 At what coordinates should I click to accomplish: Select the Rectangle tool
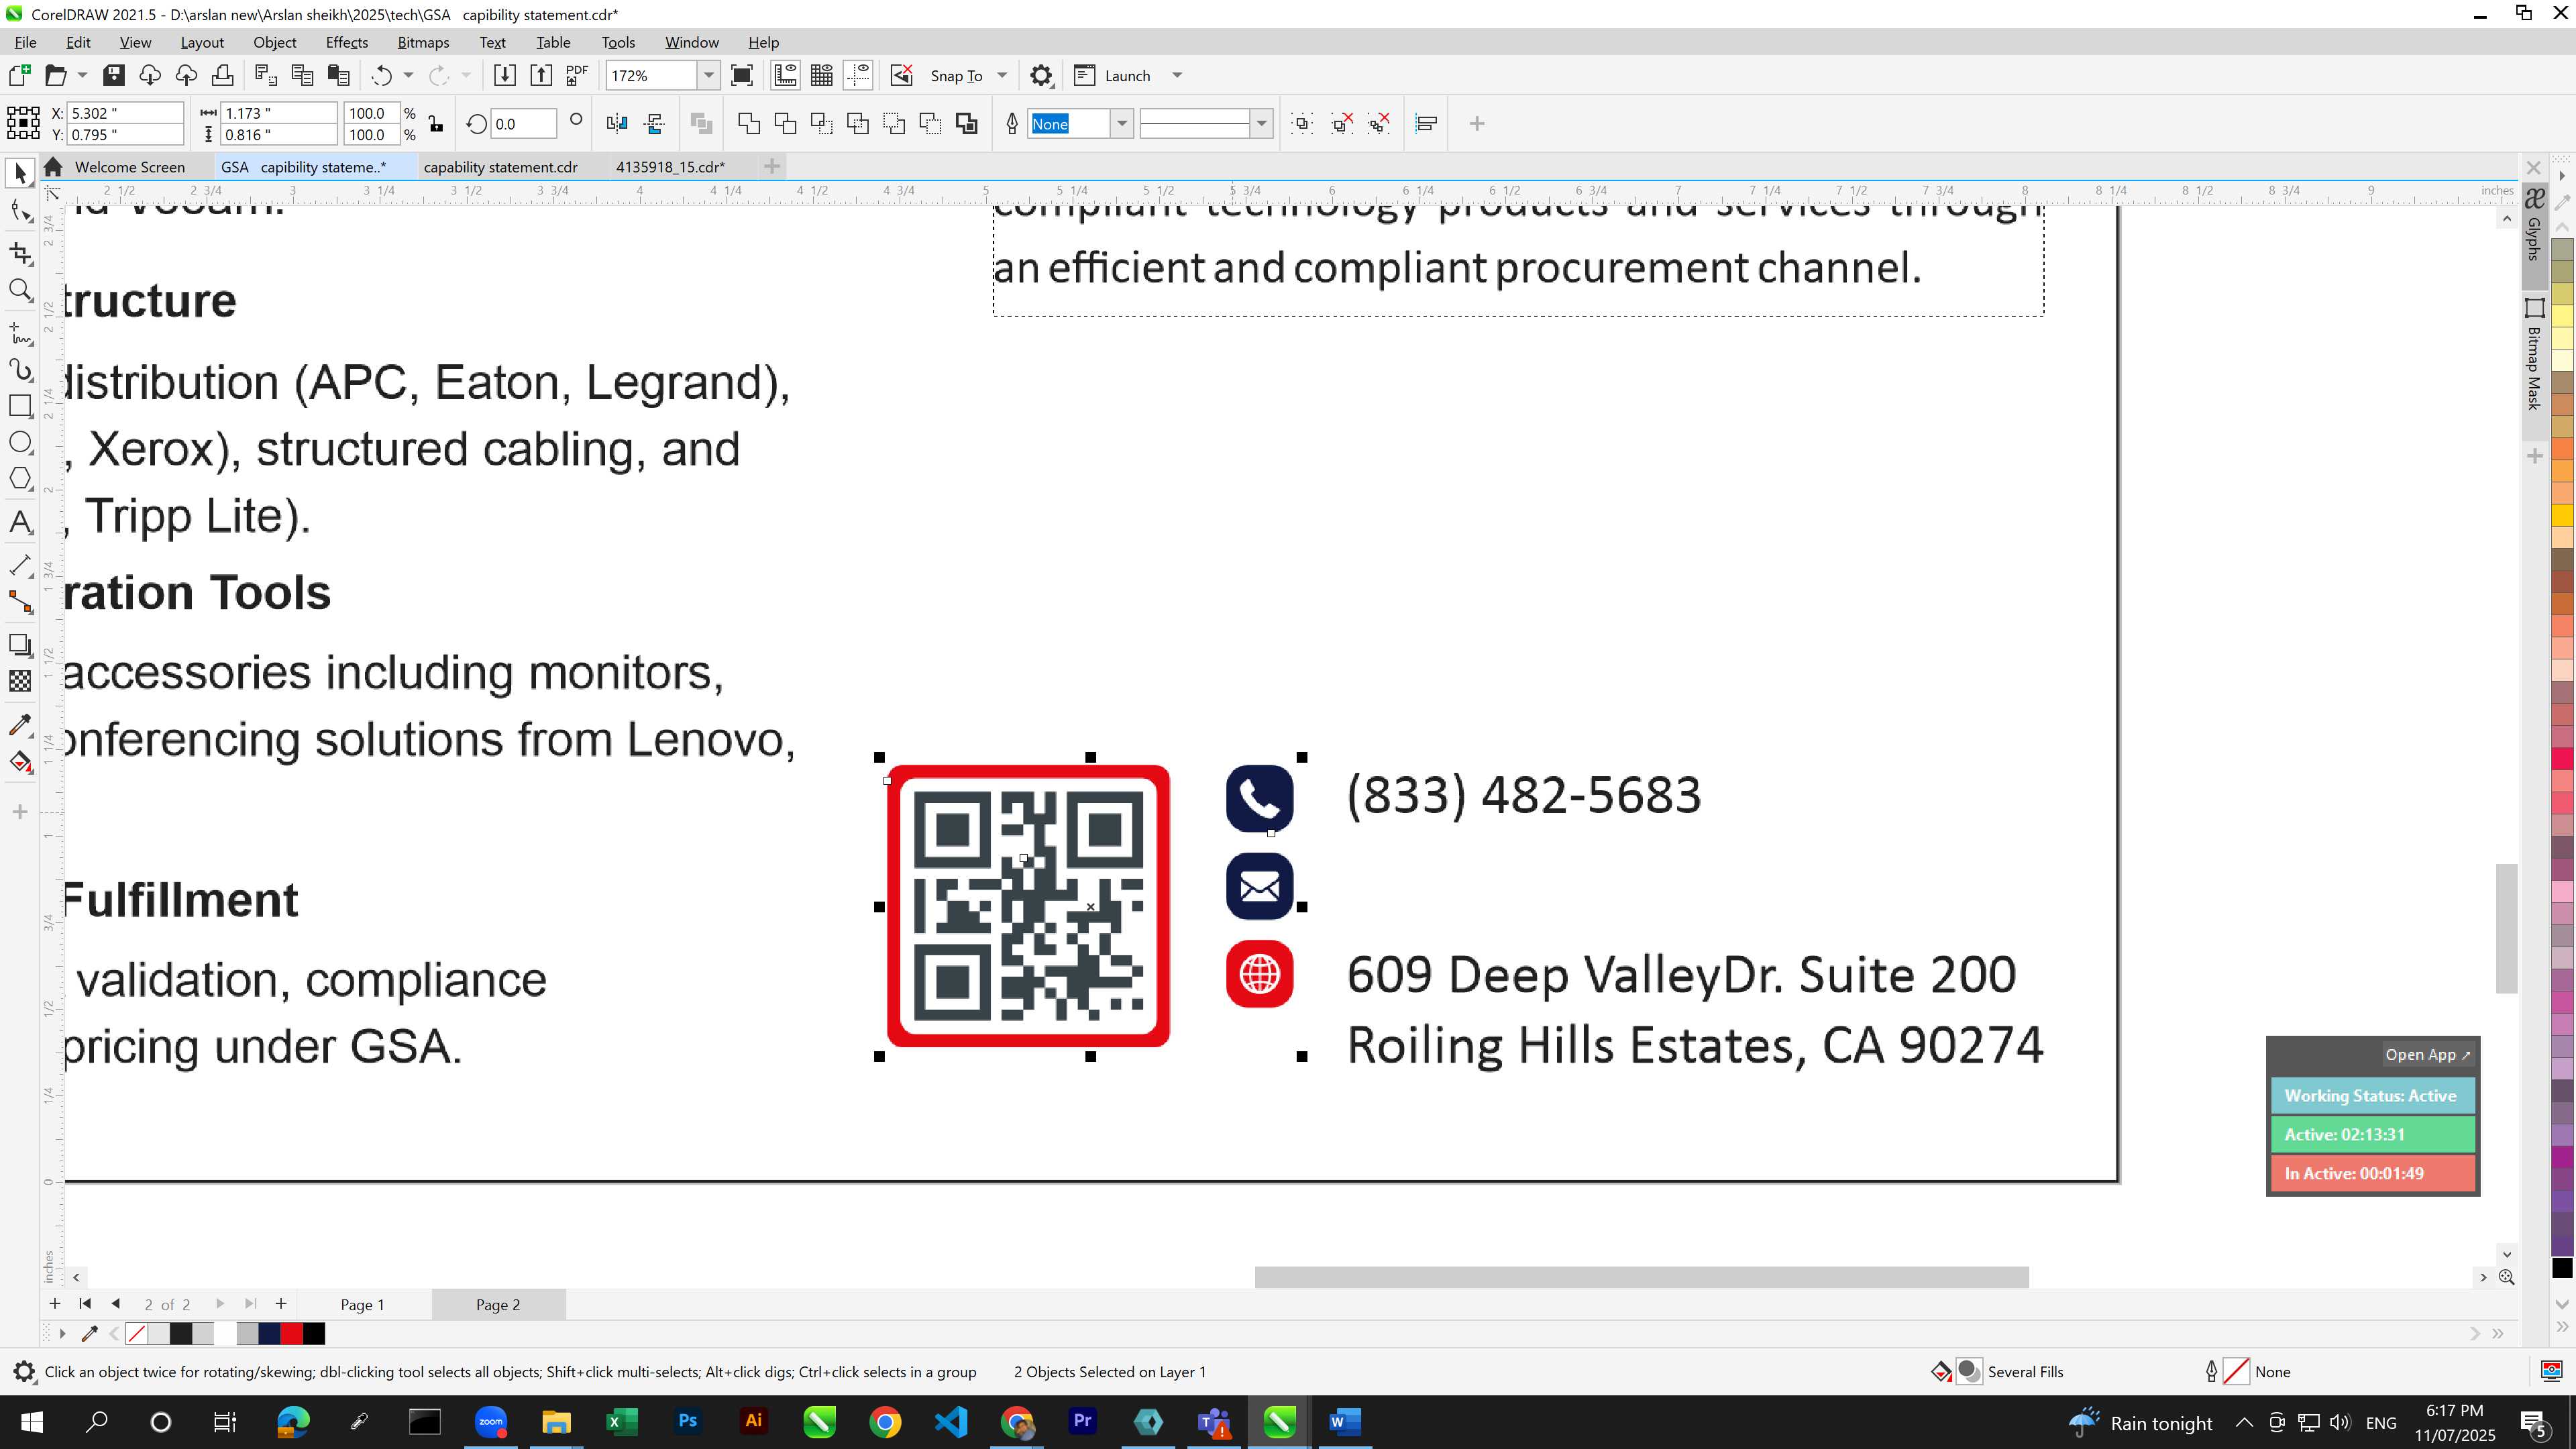click(20, 405)
